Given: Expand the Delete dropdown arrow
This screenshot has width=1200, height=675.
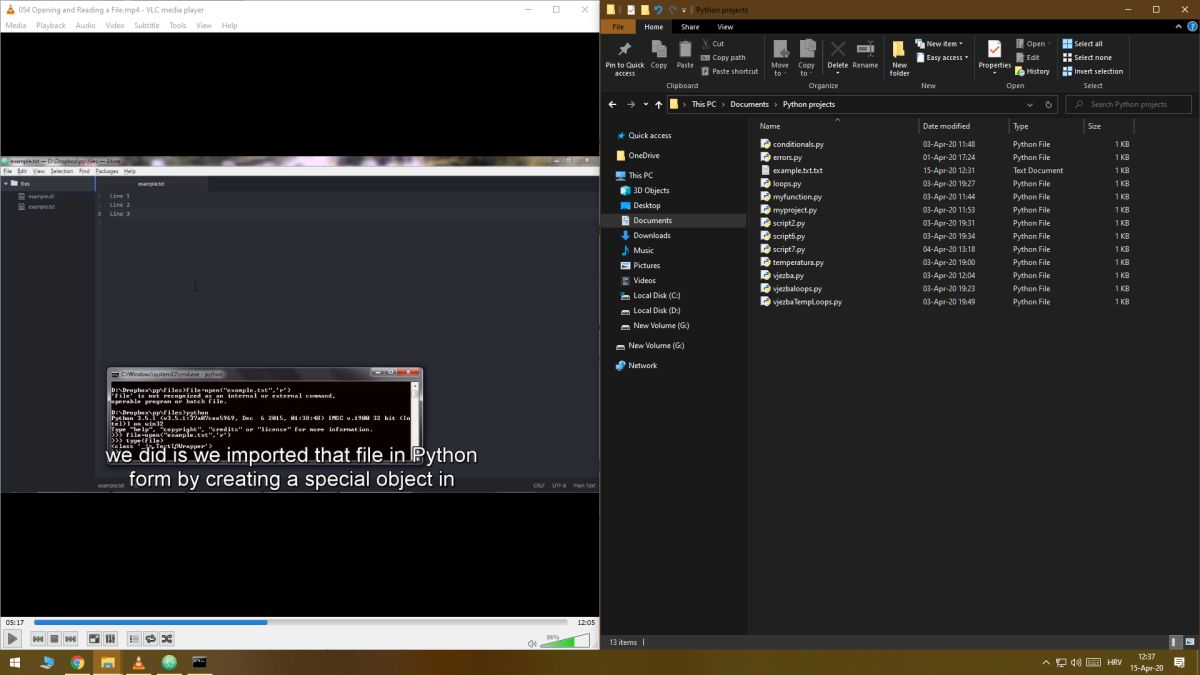Looking at the screenshot, I should point(838,73).
